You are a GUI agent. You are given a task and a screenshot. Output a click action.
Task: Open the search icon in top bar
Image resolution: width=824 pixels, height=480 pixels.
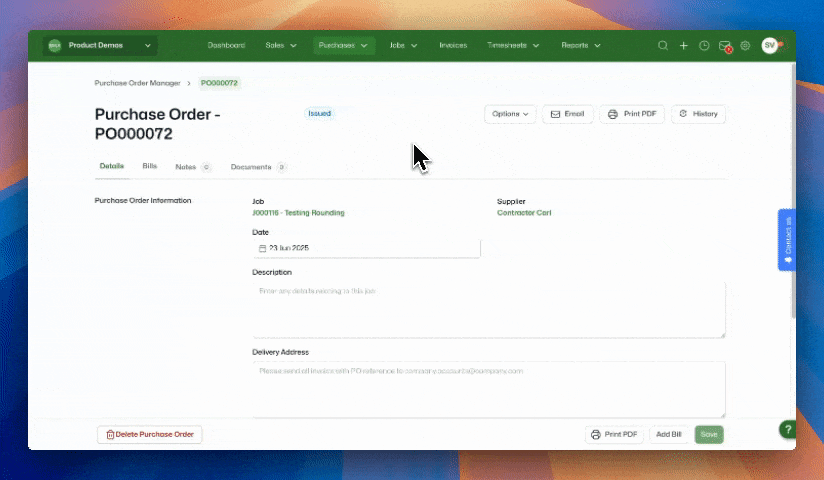pos(663,46)
